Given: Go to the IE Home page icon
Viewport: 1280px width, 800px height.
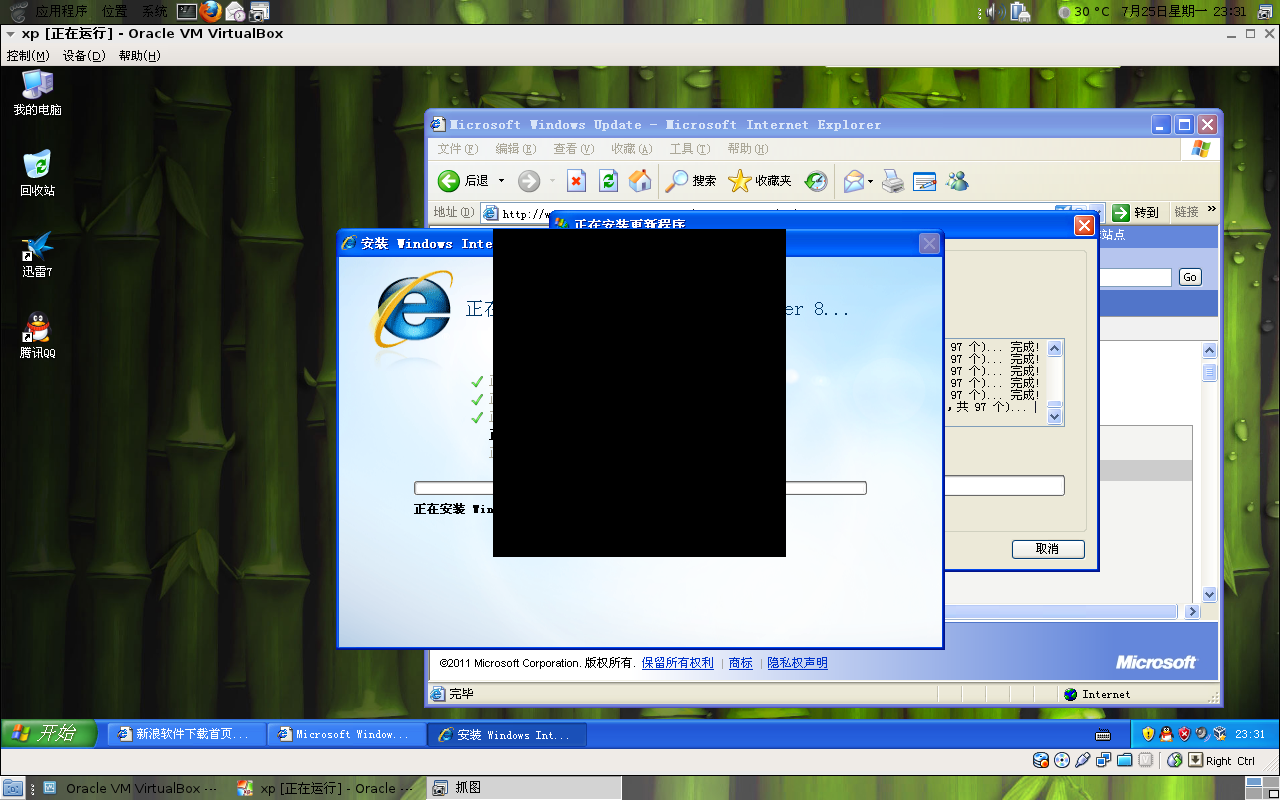Looking at the screenshot, I should pyautogui.click(x=640, y=181).
